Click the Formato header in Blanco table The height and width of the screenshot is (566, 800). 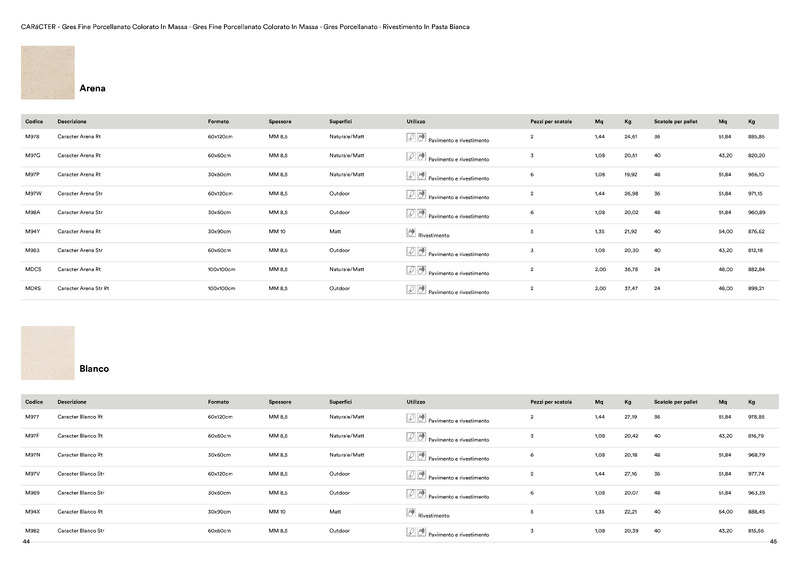coord(218,402)
